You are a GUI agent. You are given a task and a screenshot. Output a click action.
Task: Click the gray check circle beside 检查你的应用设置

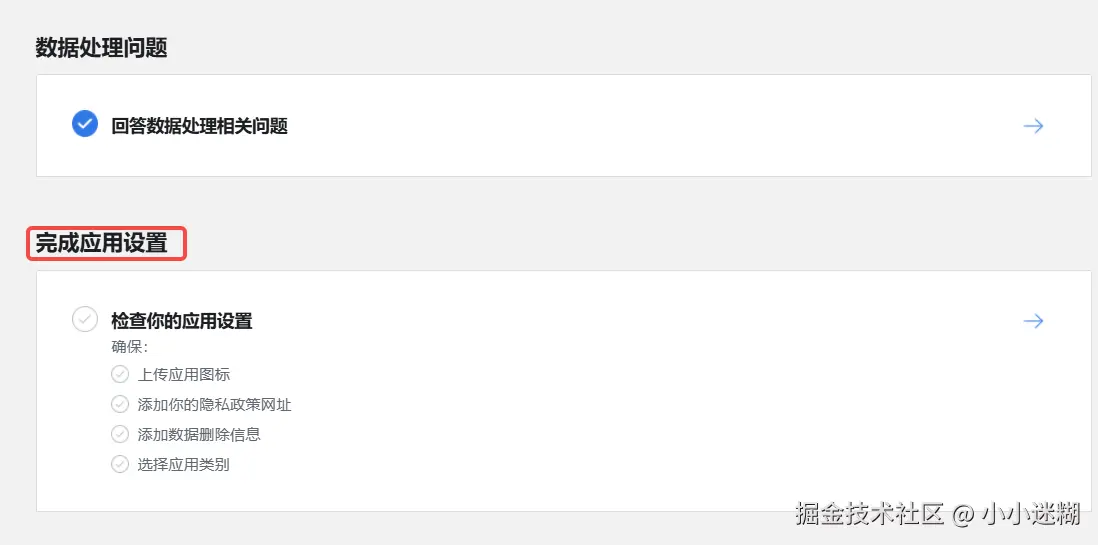click(85, 320)
